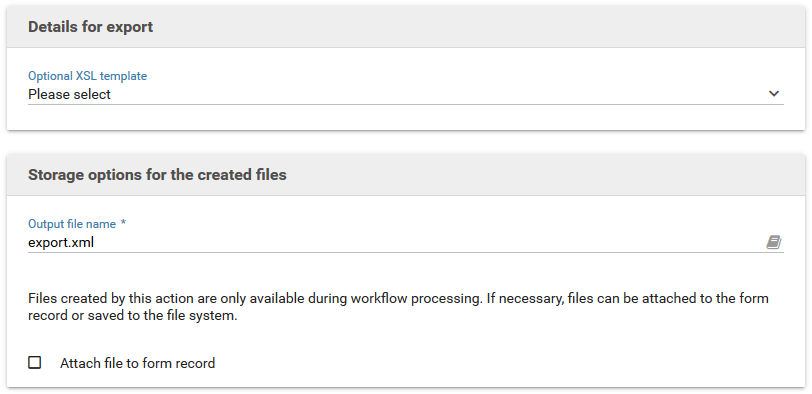Image resolution: width=812 pixels, height=394 pixels.
Task: Open the "Please select" XSL template dropdown
Action: point(405,94)
